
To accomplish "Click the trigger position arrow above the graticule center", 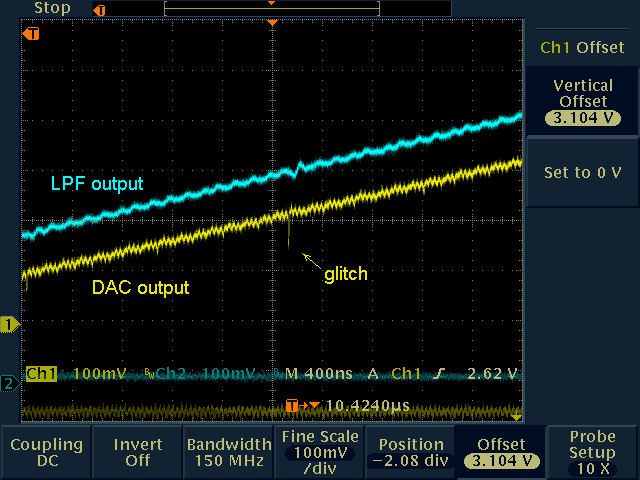I will [x=271, y=22].
